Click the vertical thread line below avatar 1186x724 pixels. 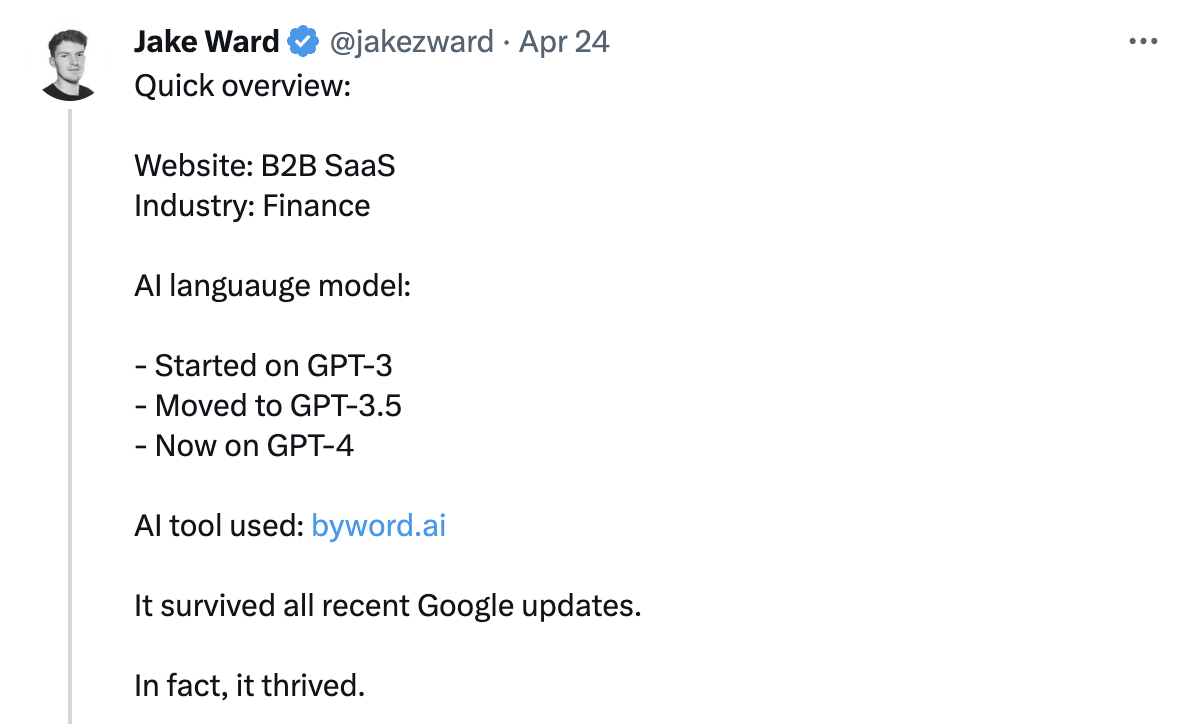point(69,400)
